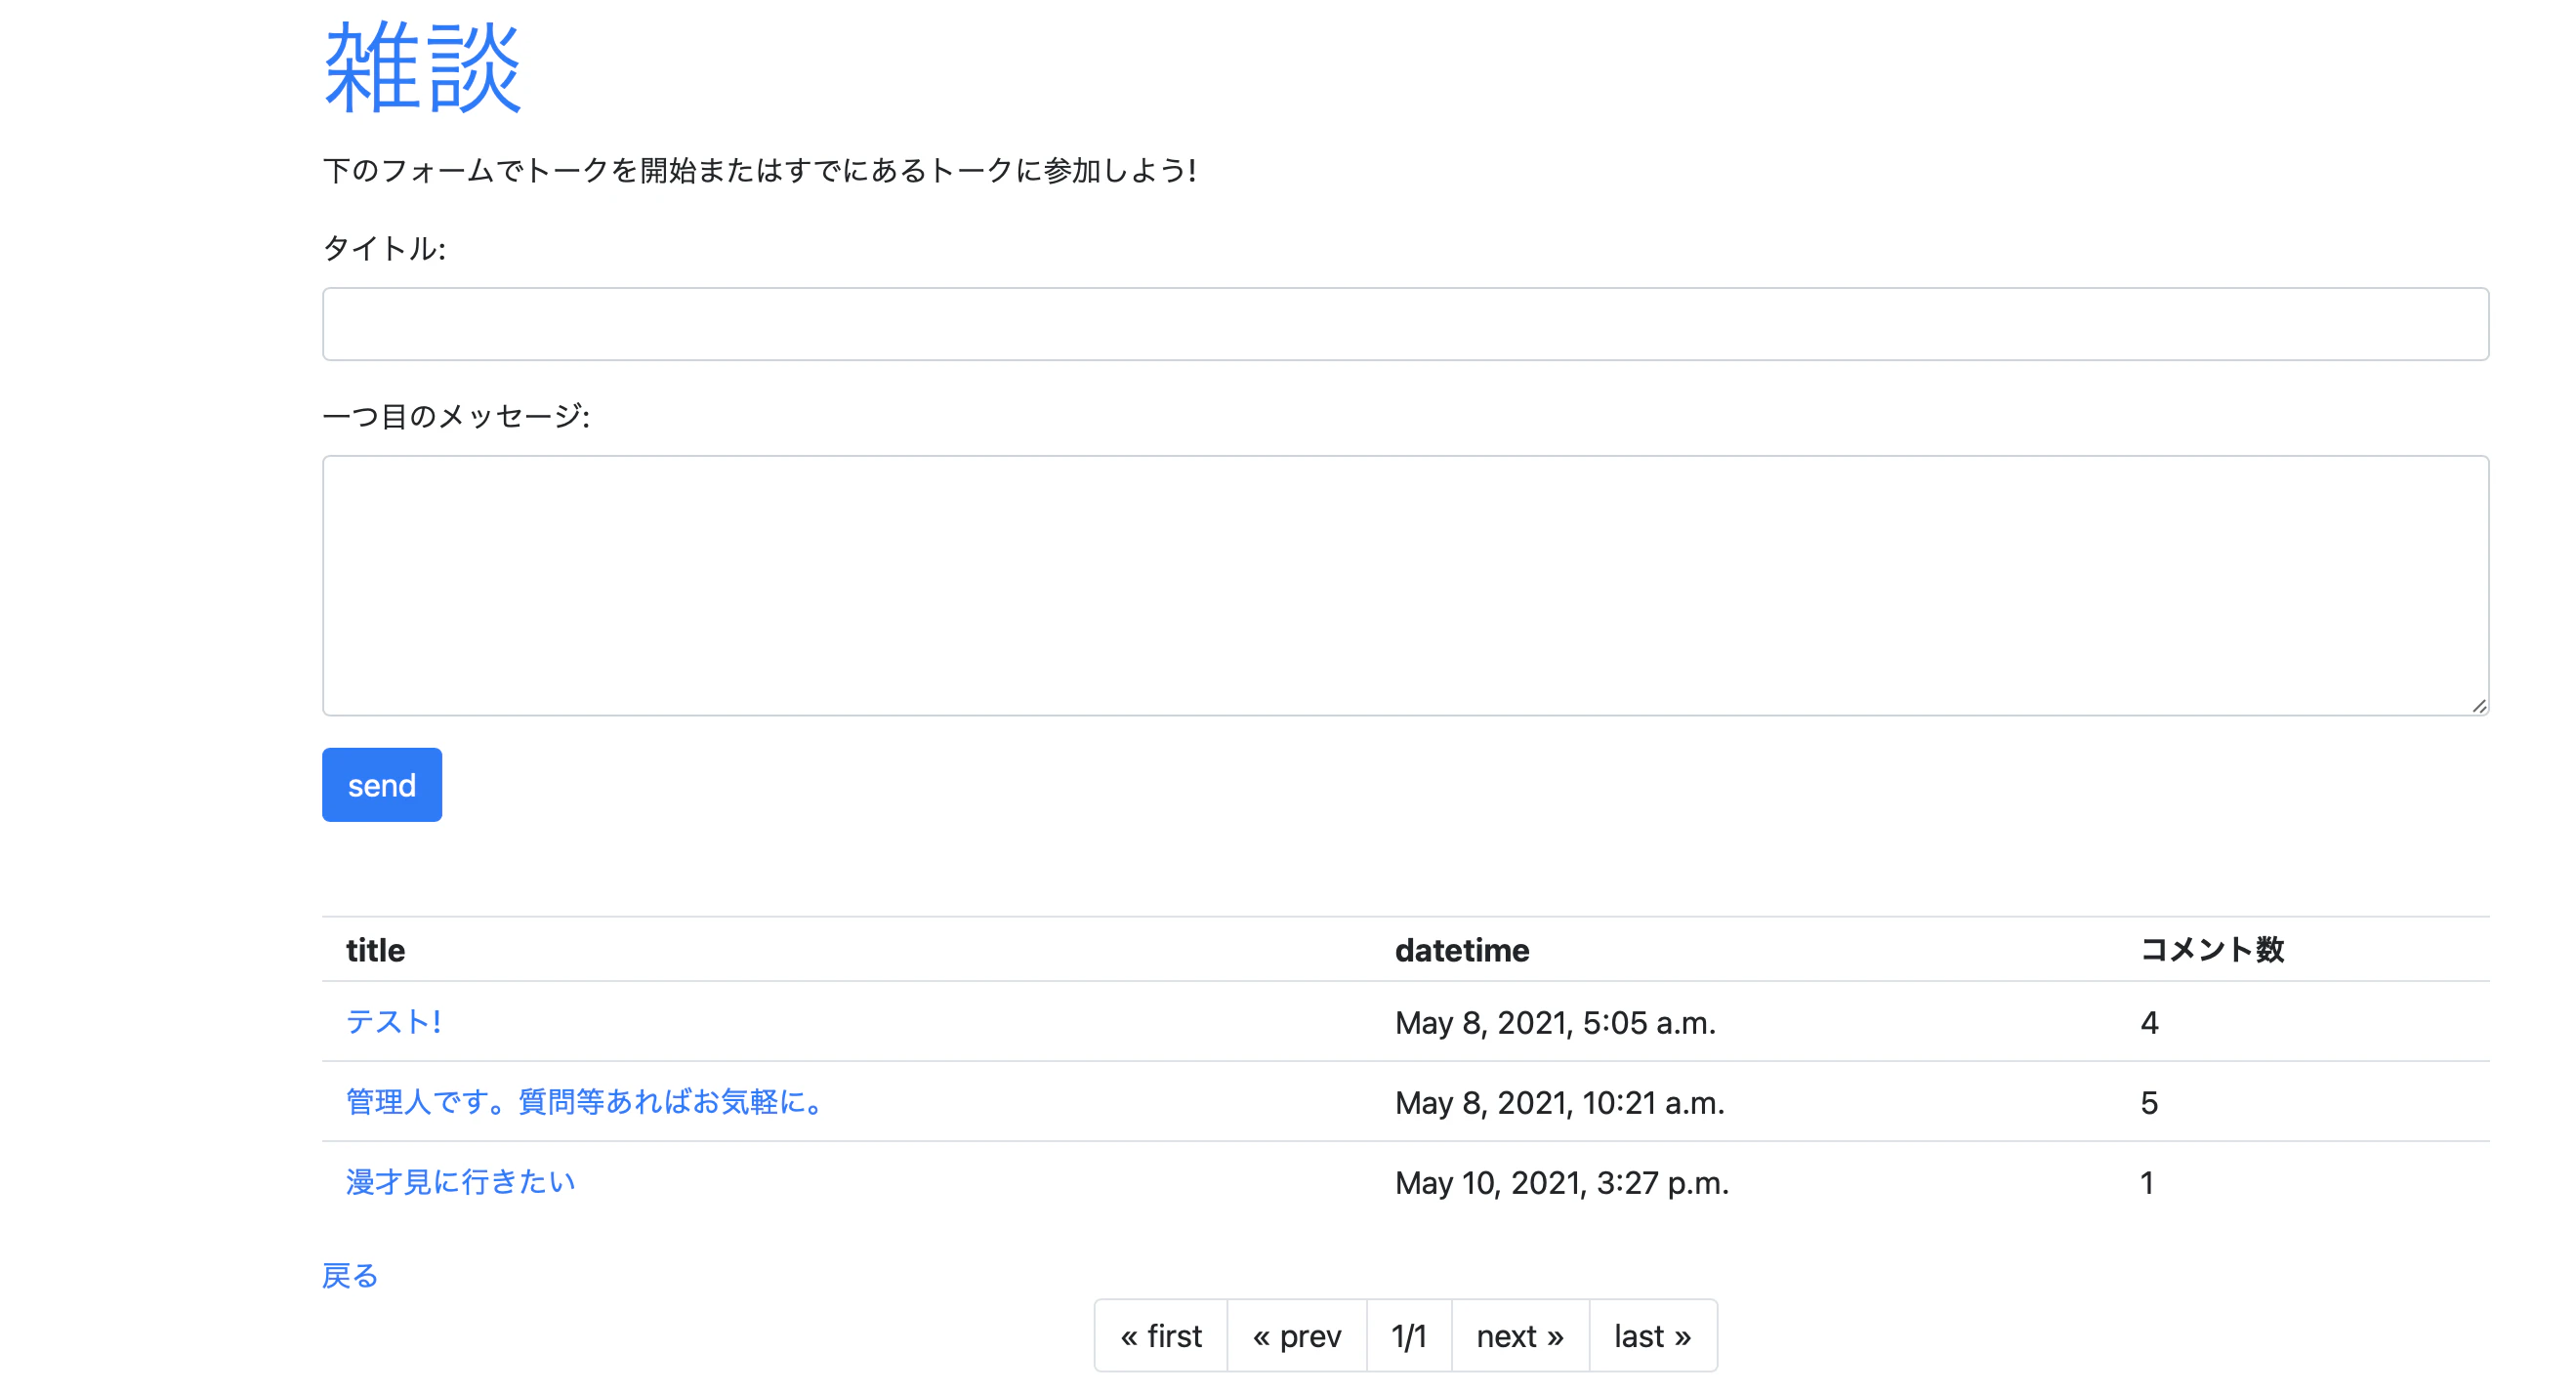This screenshot has height=1392, width=2576.
Task: Open the テスト! talk thread
Action: [x=393, y=1021]
